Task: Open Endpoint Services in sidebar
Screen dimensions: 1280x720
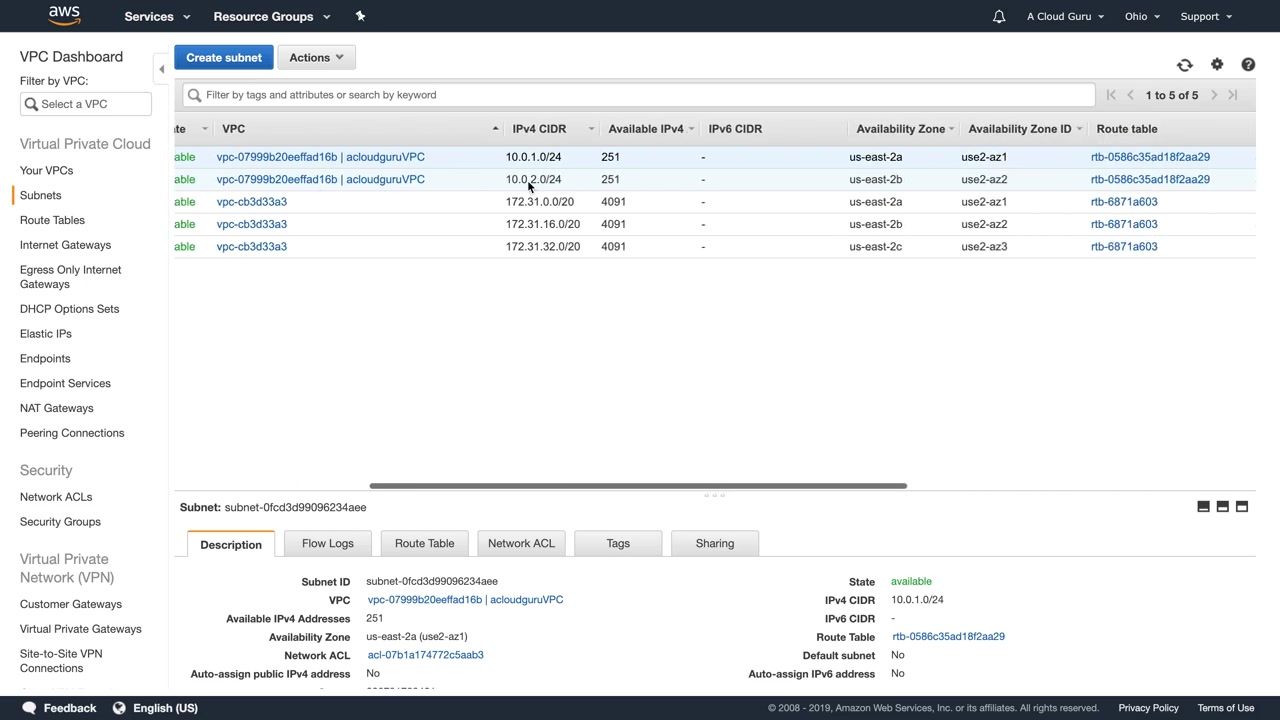Action: [65, 384]
